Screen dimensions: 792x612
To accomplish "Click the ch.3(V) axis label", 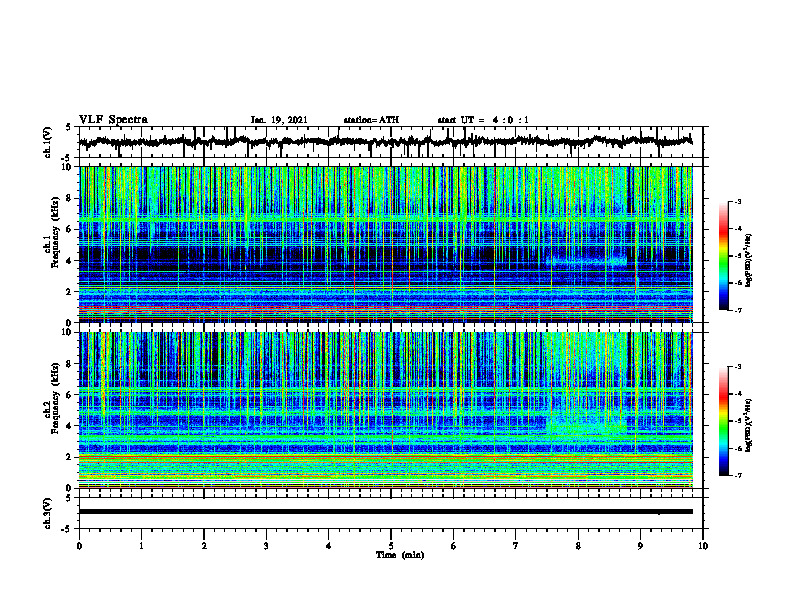I will tap(48, 514).
